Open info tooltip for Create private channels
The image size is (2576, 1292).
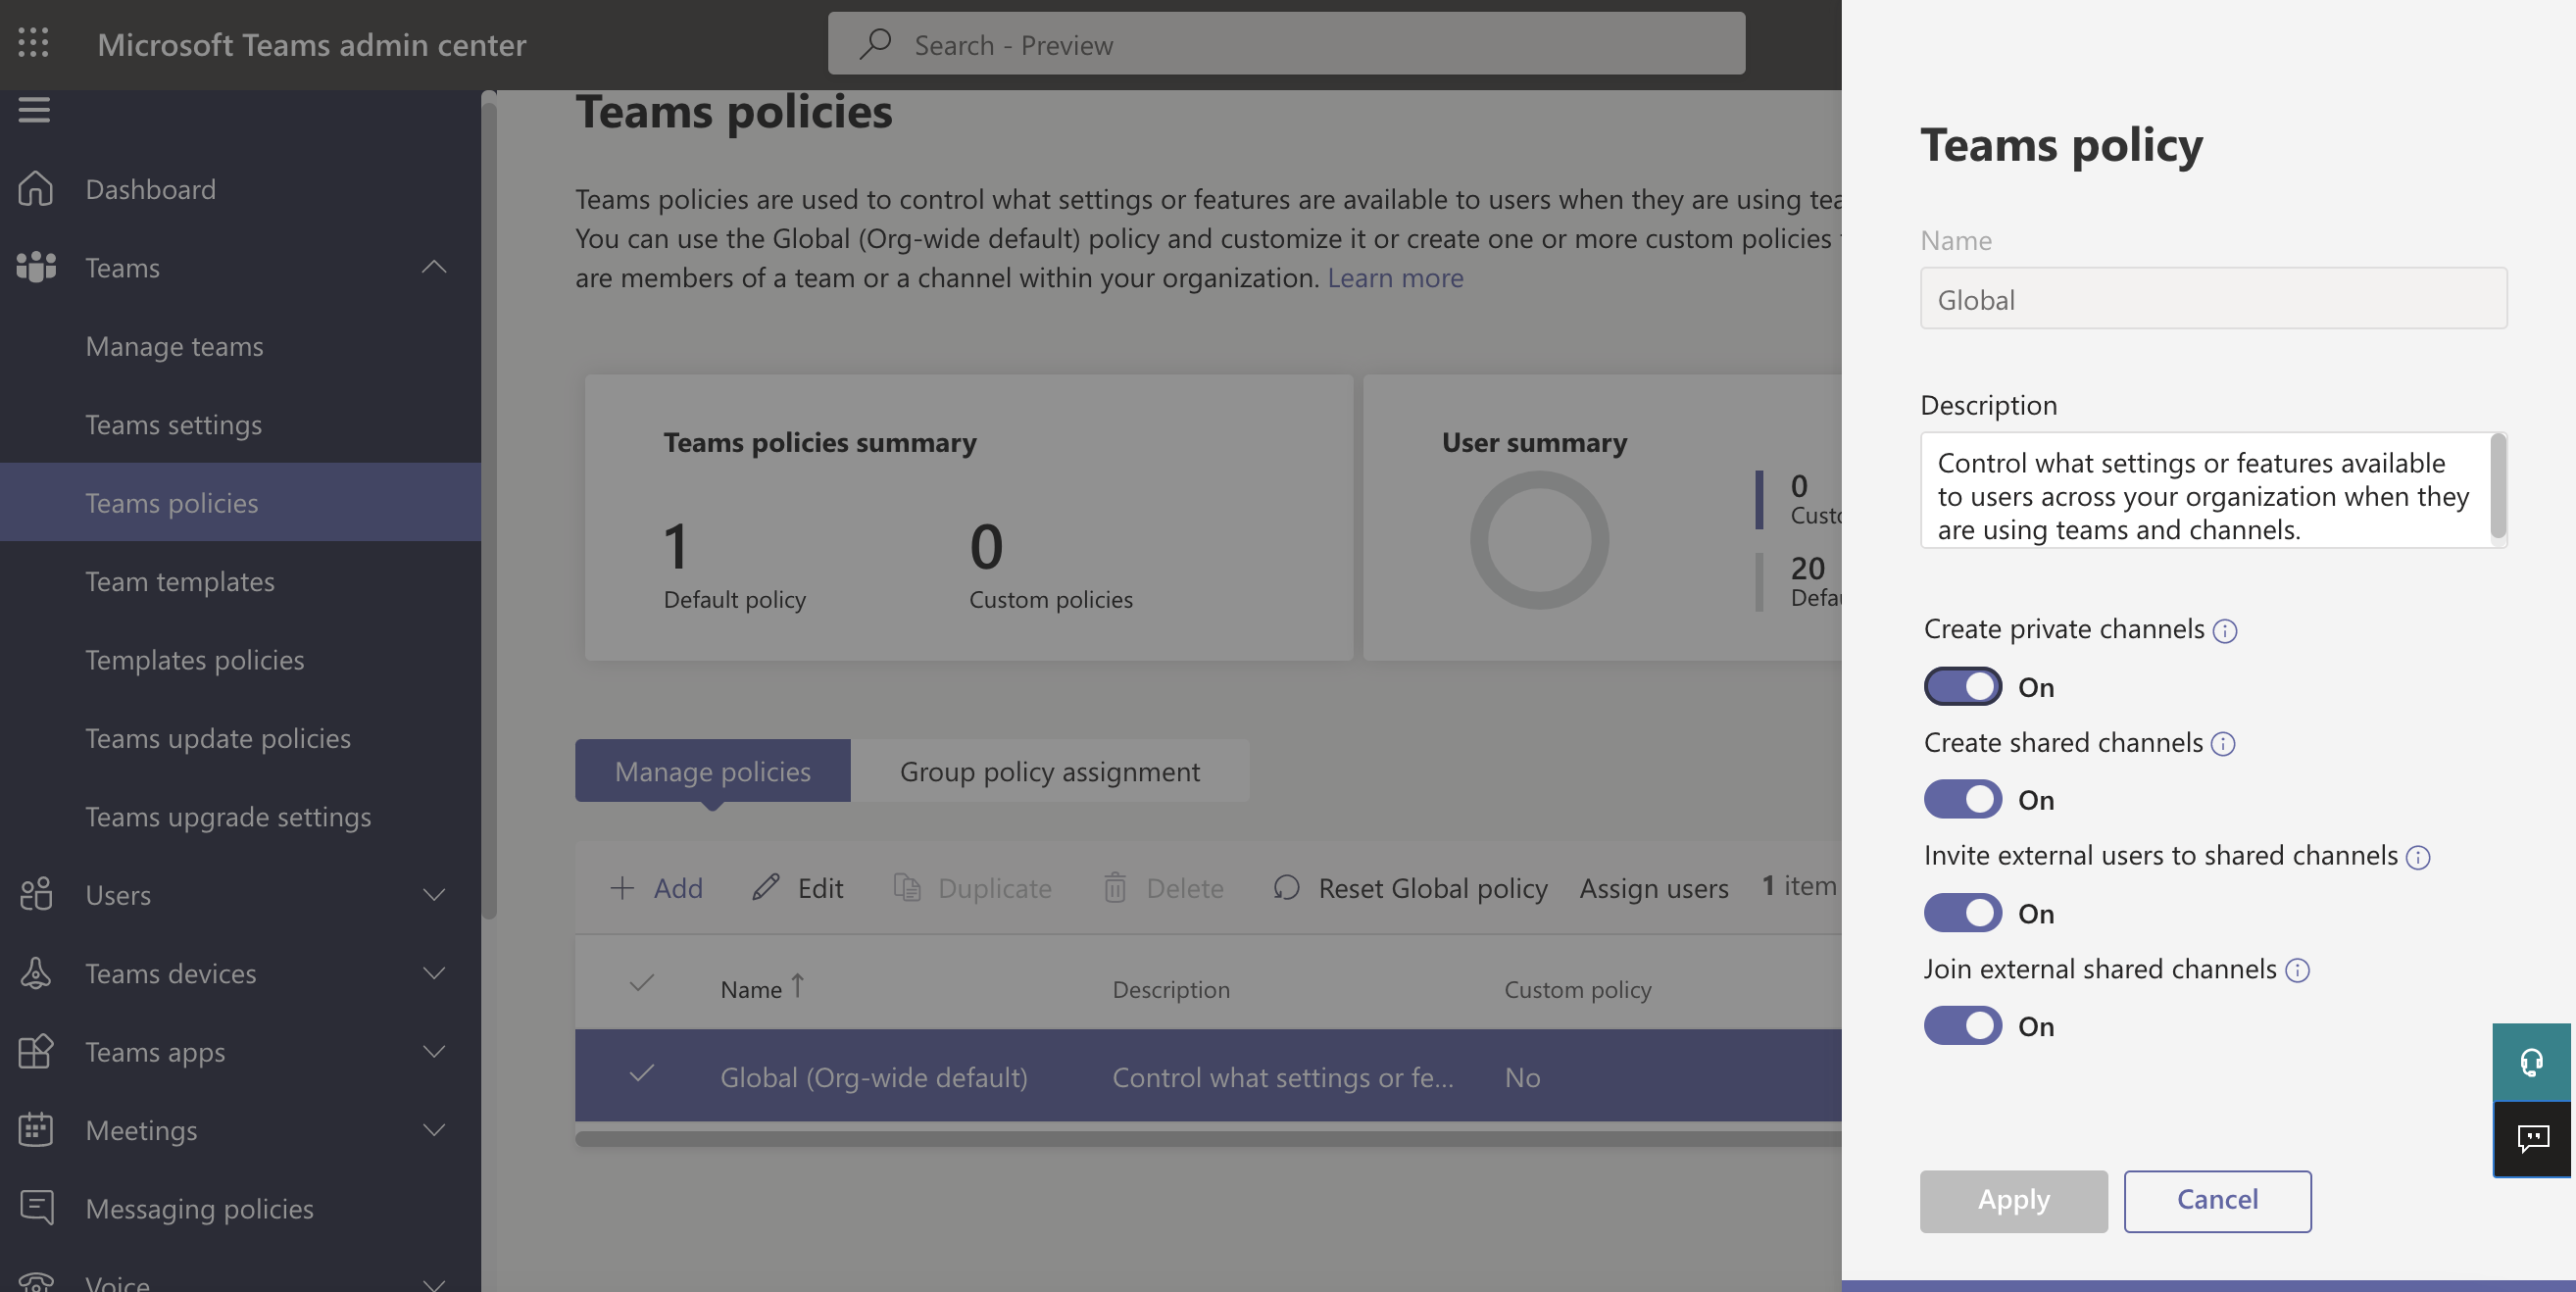point(2224,631)
